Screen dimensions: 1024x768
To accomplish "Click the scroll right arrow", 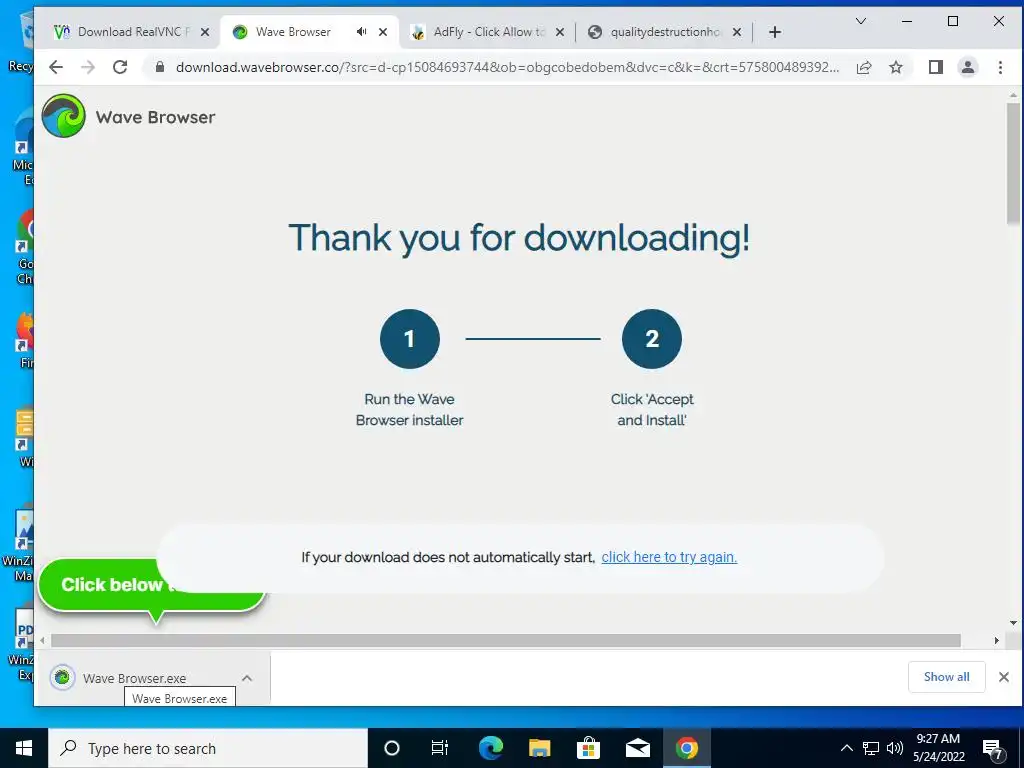I will (997, 641).
